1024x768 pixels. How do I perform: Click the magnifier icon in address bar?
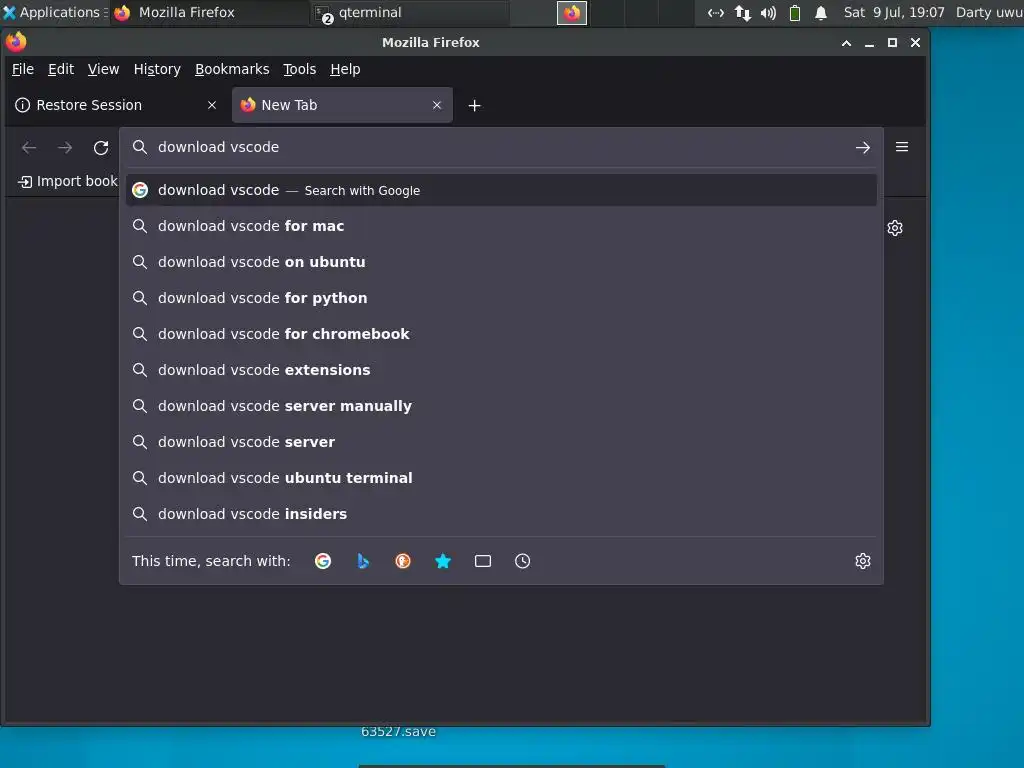[x=140, y=147]
